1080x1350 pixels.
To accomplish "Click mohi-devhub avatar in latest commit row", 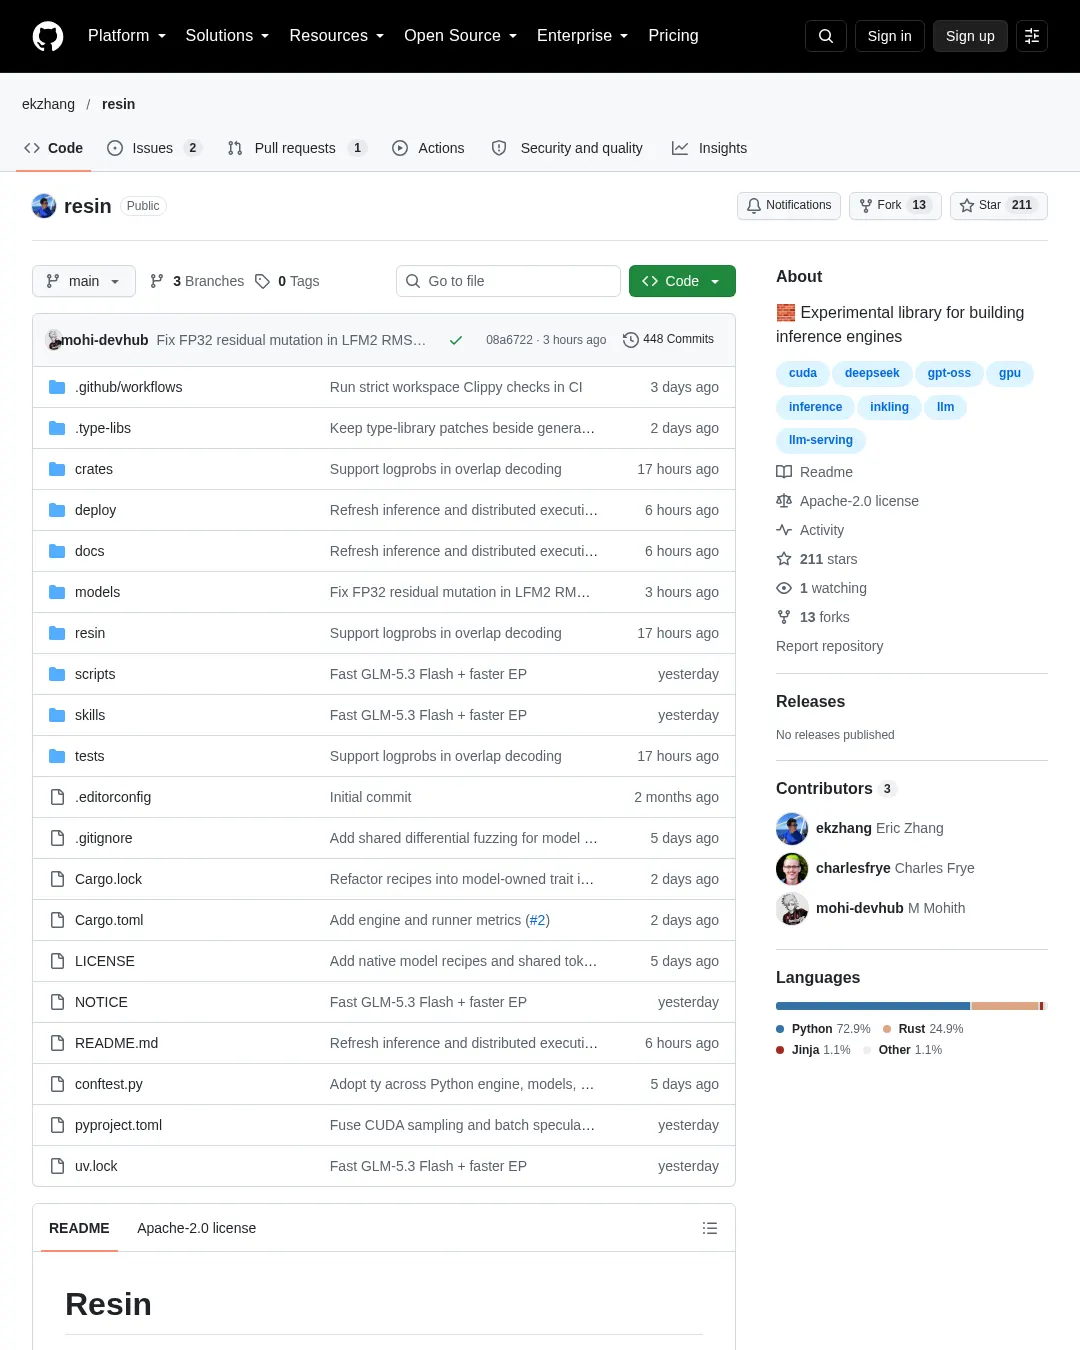I will tap(54, 340).
